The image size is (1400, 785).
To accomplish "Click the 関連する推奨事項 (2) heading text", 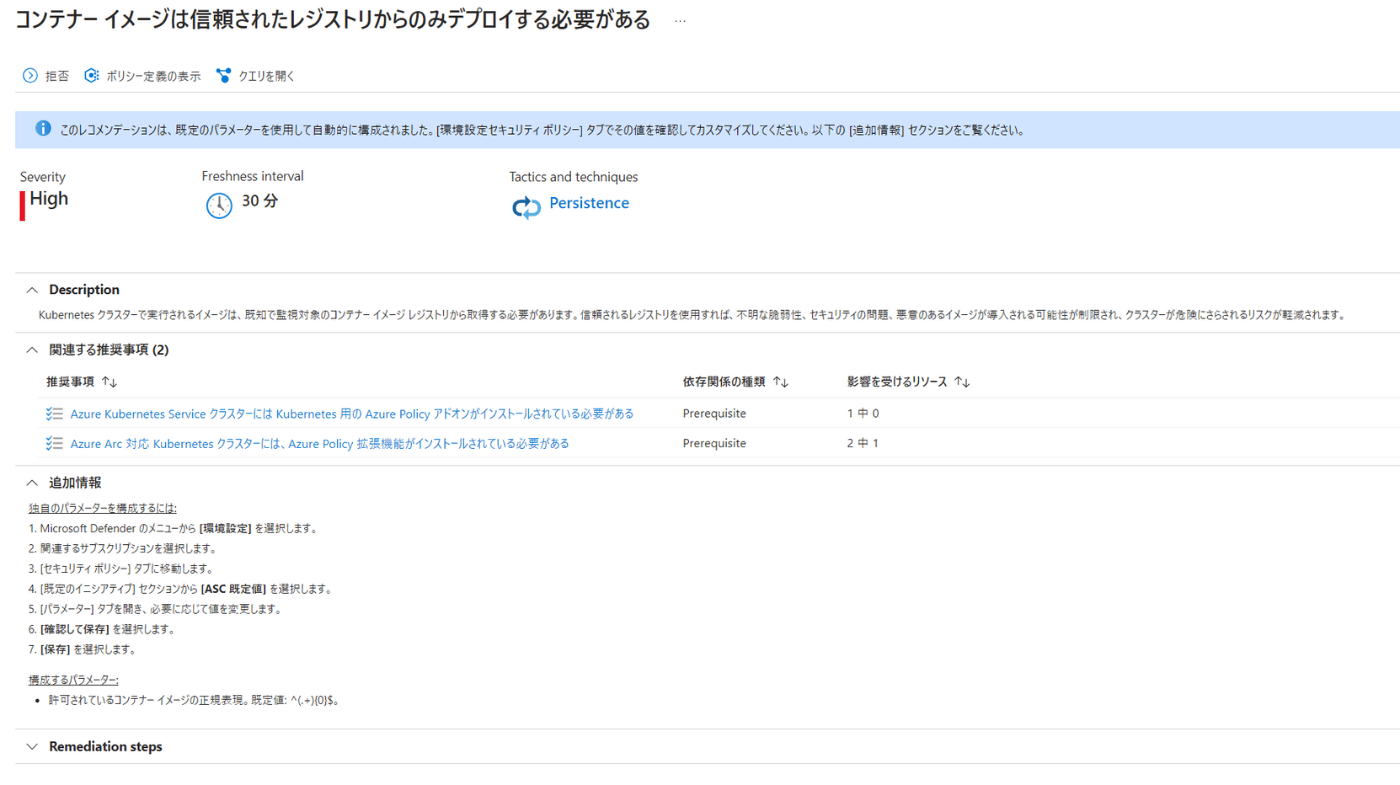I will tap(109, 350).
